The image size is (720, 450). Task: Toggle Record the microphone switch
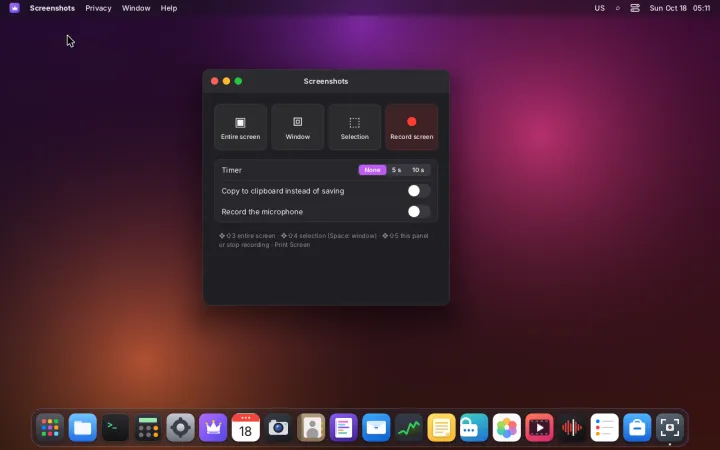coord(419,212)
